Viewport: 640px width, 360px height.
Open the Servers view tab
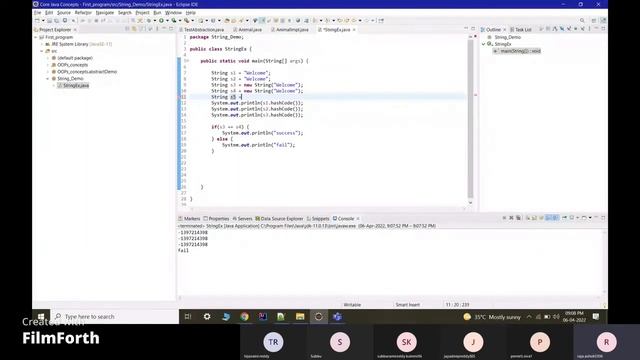[x=242, y=219]
